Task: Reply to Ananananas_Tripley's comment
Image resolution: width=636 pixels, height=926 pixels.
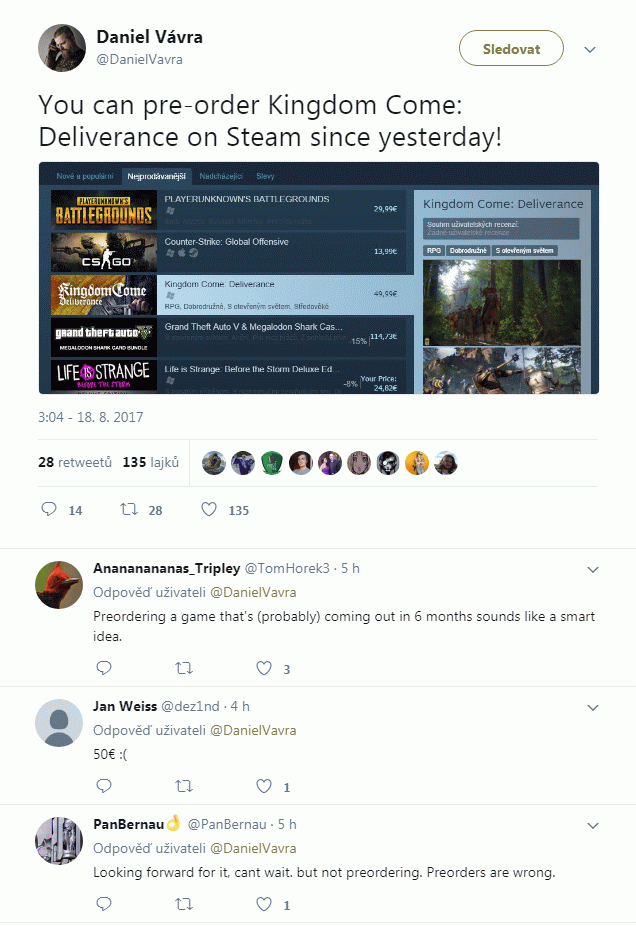Action: click(104, 668)
